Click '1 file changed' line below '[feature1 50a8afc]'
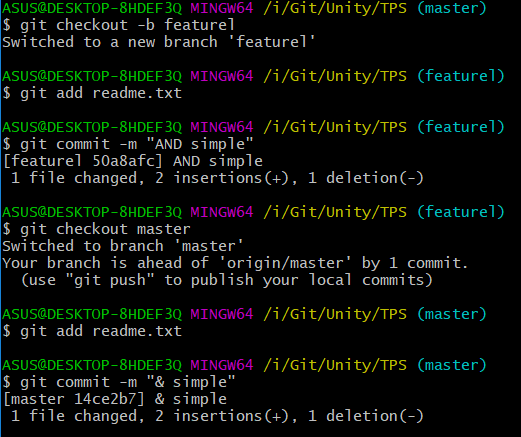The image size is (521, 437). click(217, 178)
